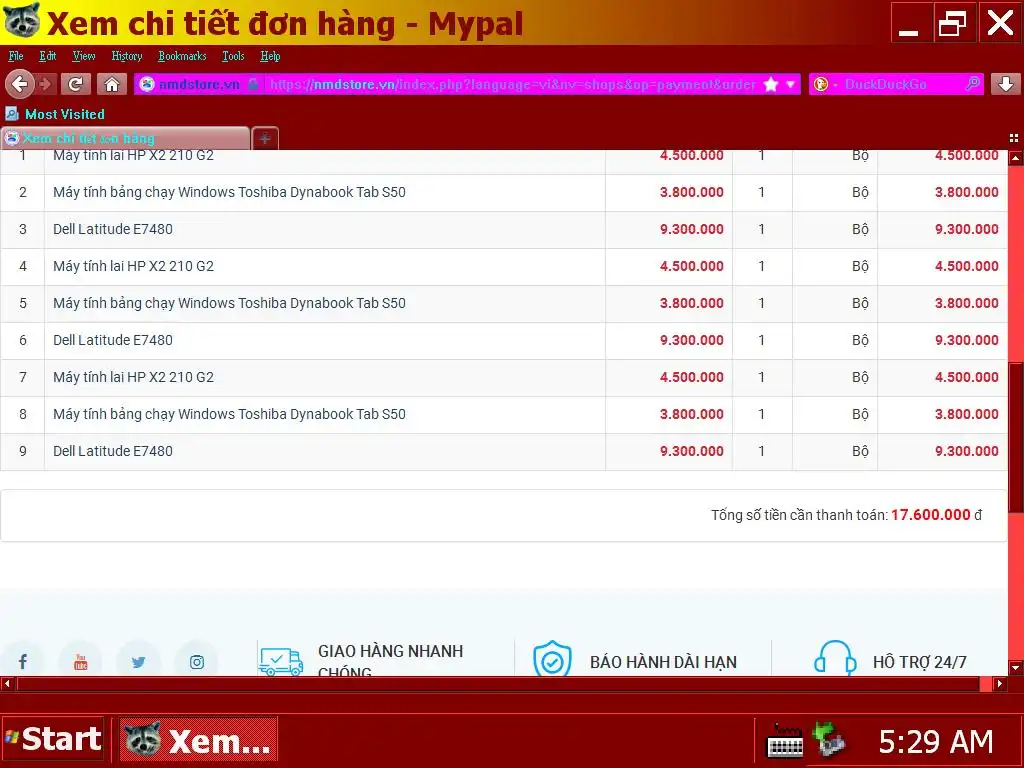Click the 'Tổng số tiền cần thanh toán' label
1024x768 pixels.
[x=799, y=515]
